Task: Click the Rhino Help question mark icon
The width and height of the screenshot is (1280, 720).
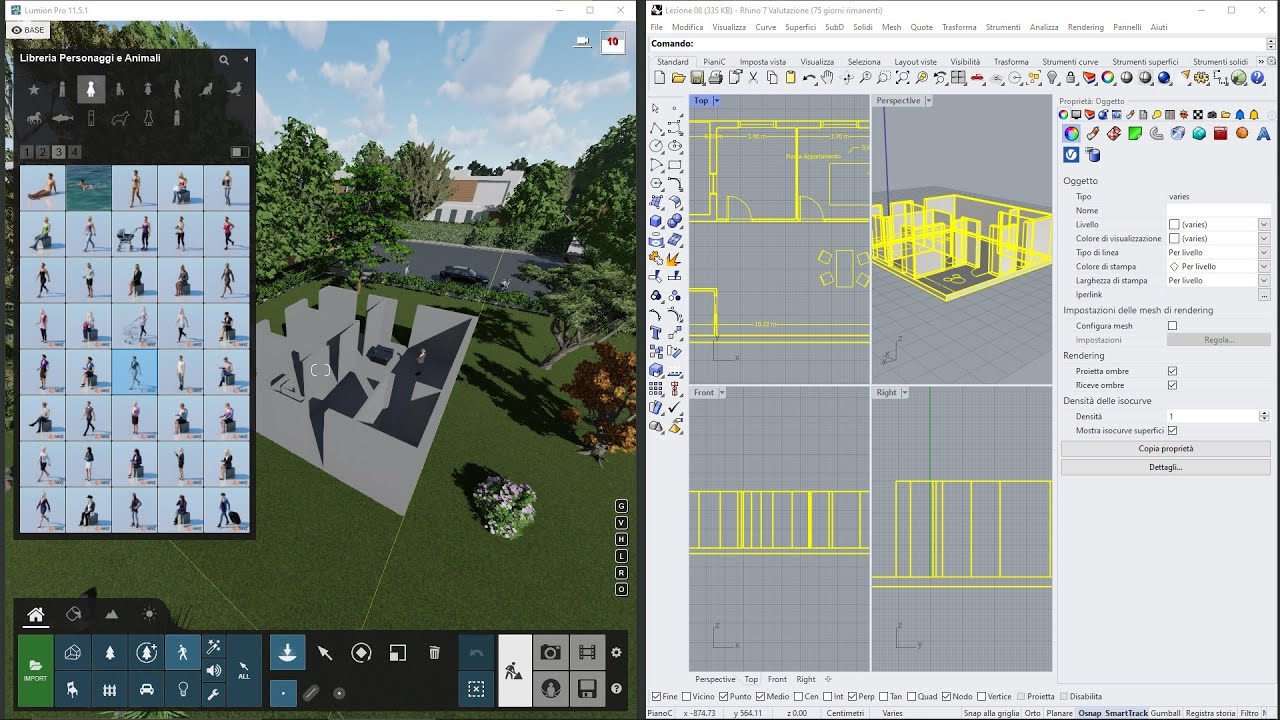Action: tap(1258, 78)
